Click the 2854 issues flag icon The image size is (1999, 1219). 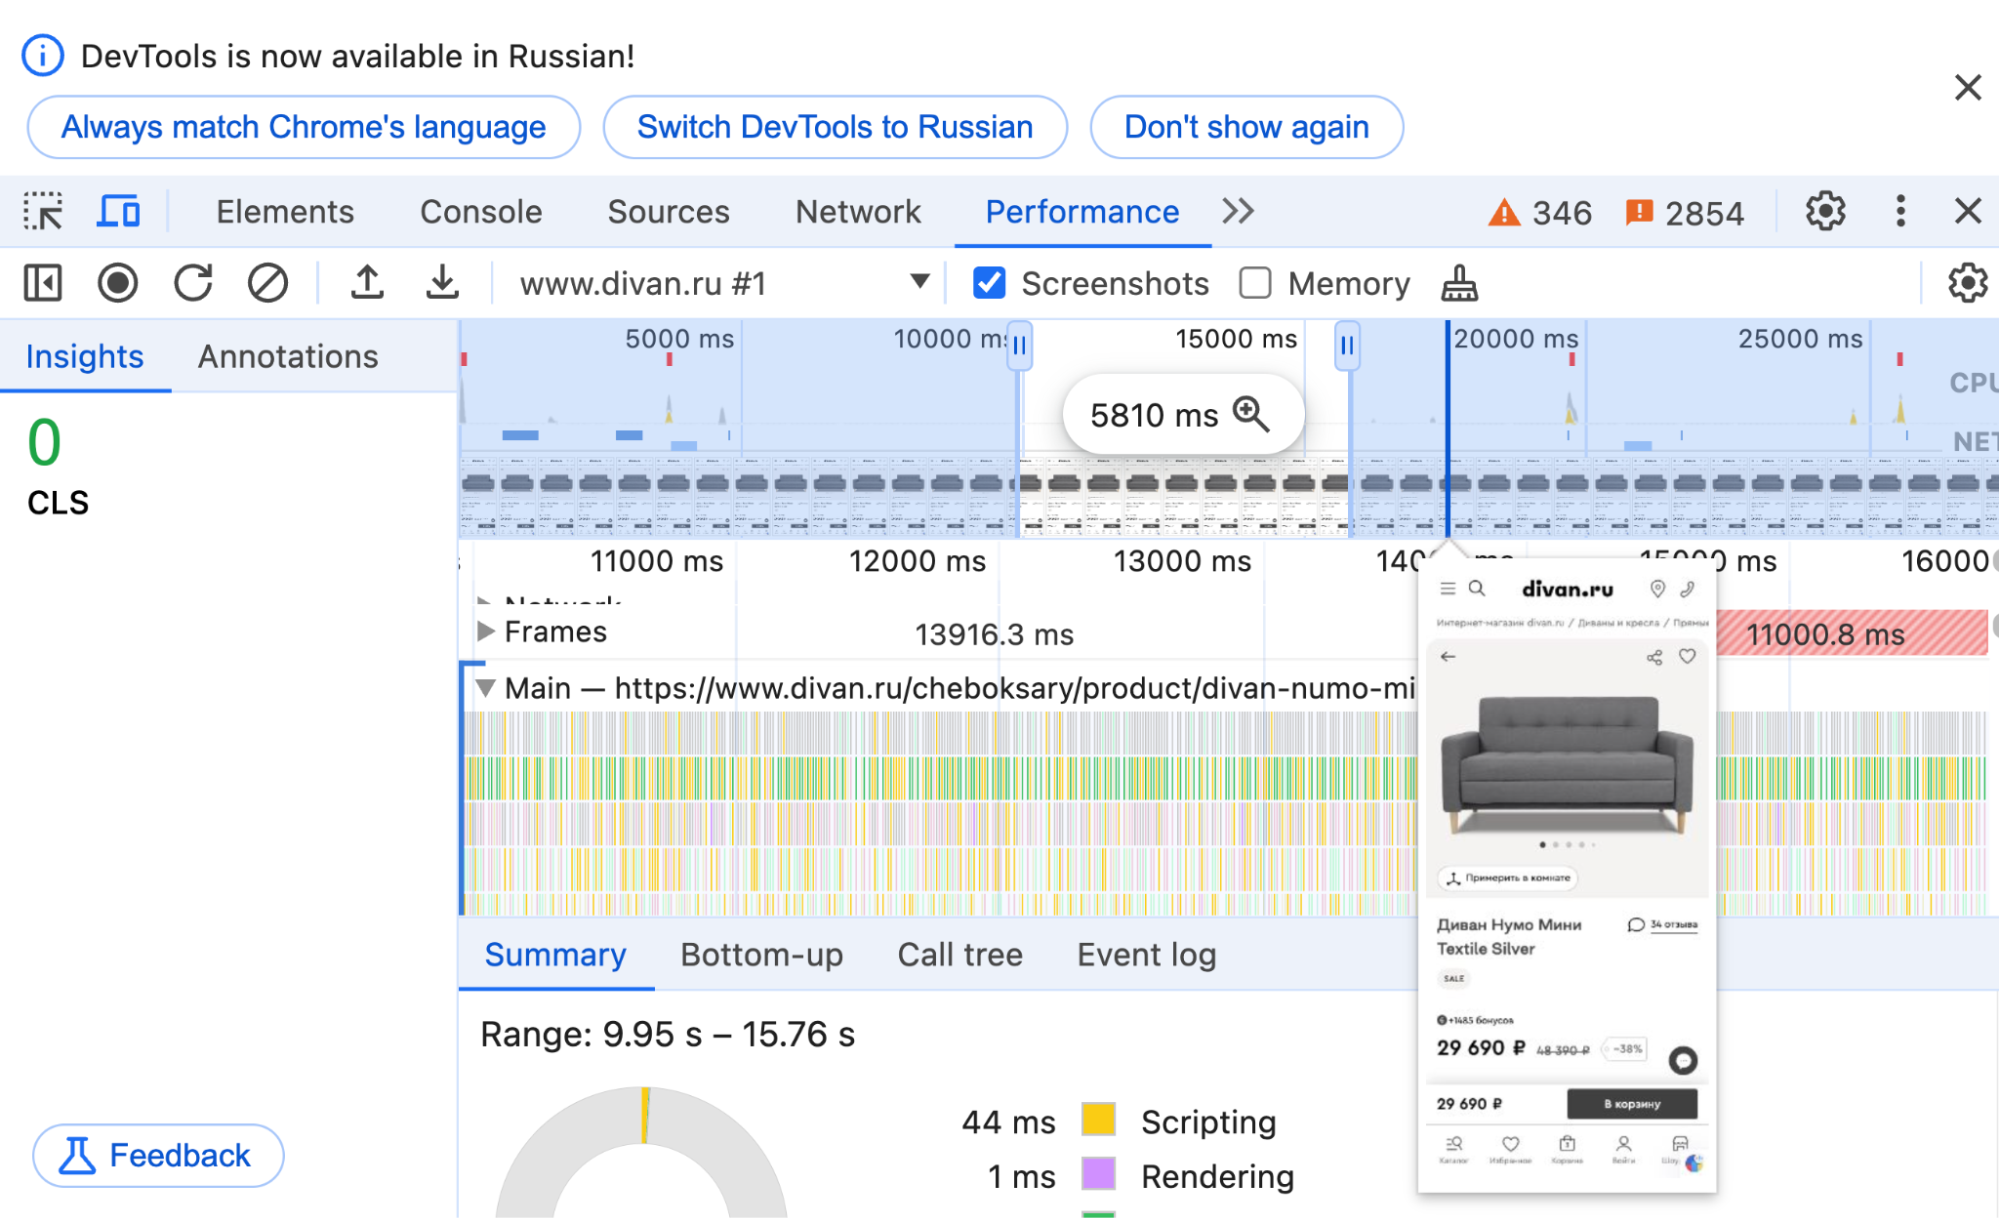coord(1639,213)
